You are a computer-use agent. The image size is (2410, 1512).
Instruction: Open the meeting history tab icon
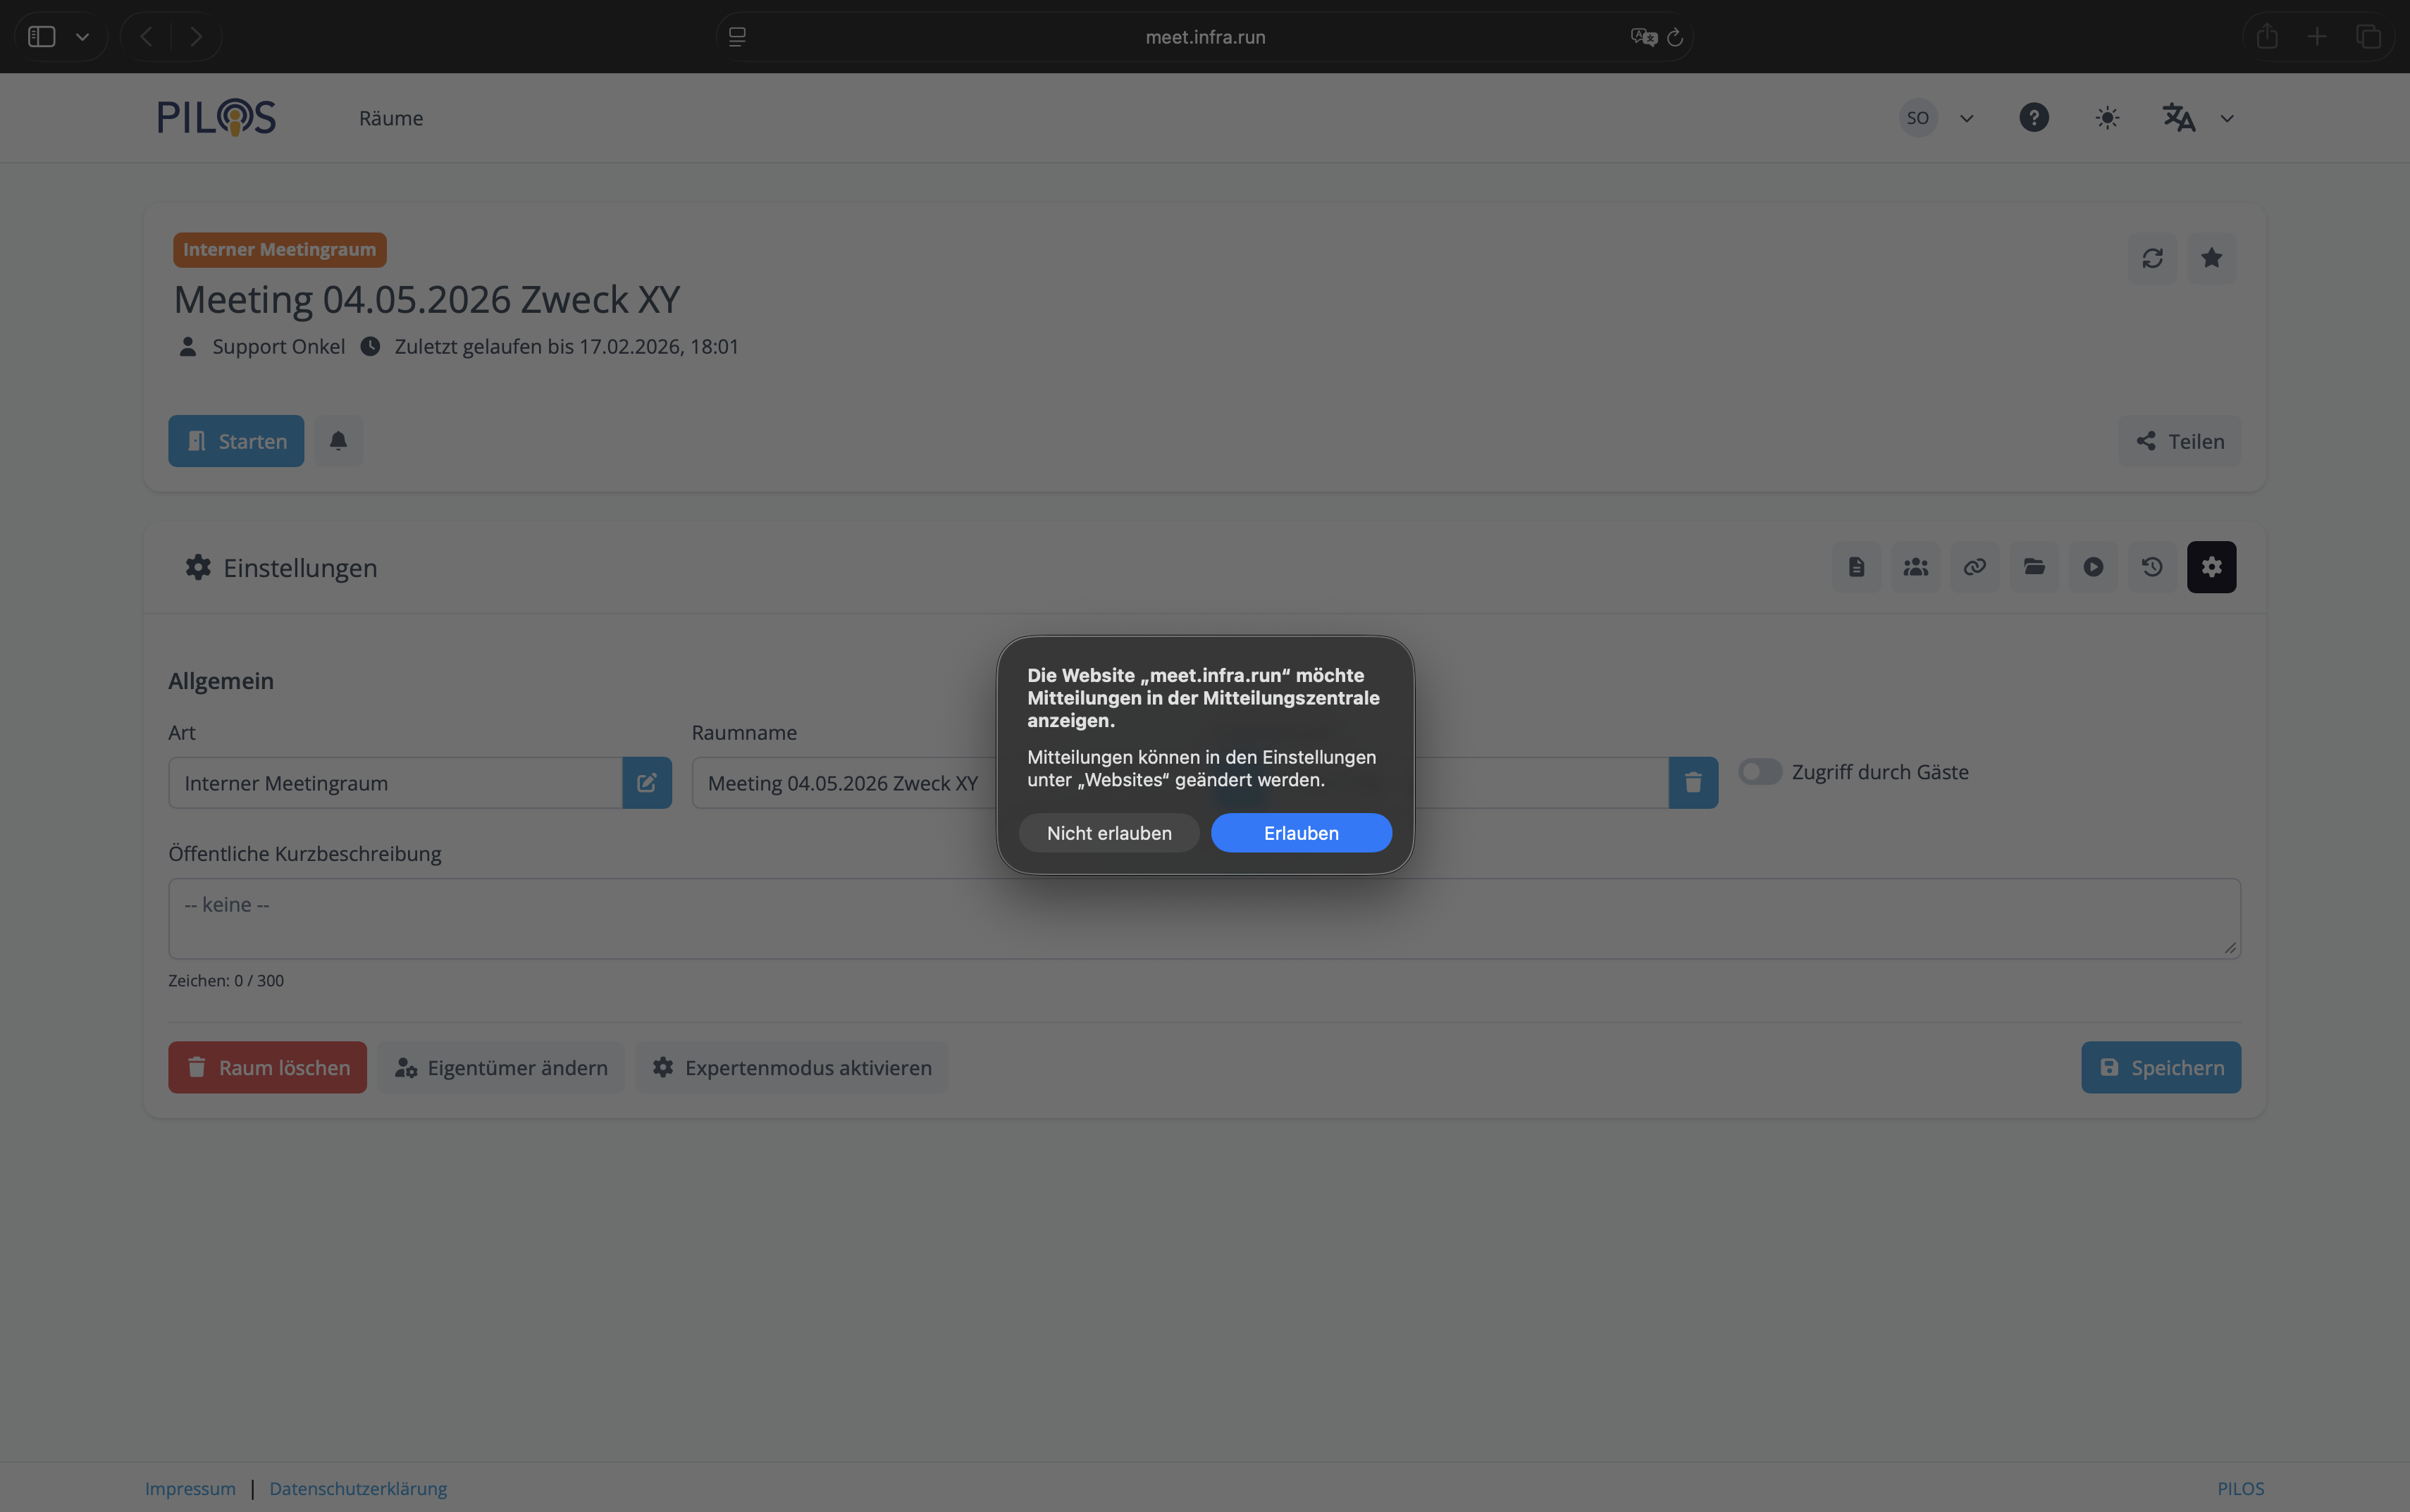point(2152,567)
